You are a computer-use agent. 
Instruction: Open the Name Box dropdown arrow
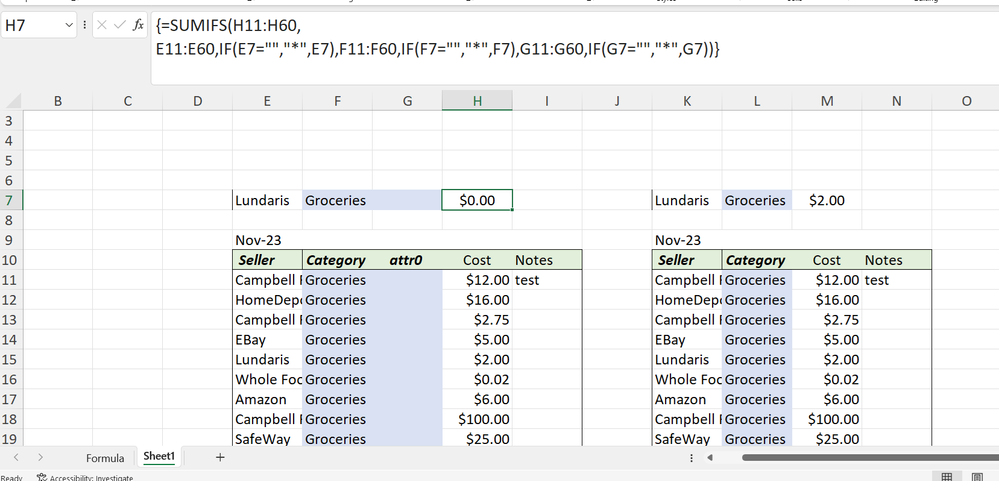click(x=69, y=25)
